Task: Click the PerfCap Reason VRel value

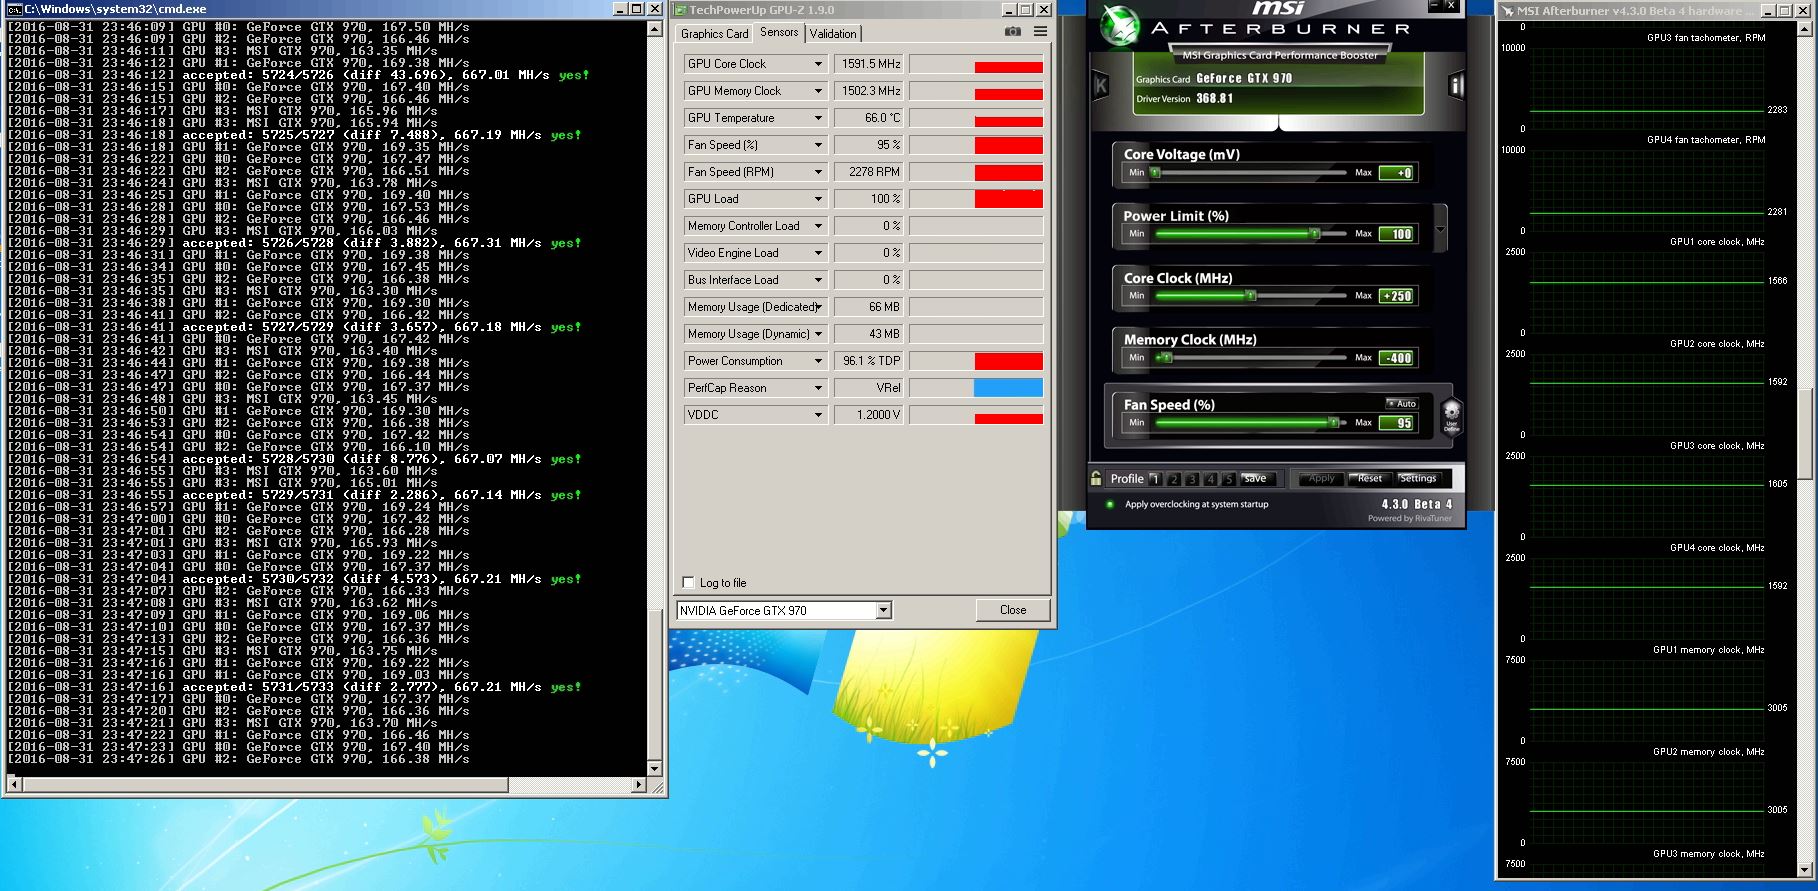Action: point(869,388)
